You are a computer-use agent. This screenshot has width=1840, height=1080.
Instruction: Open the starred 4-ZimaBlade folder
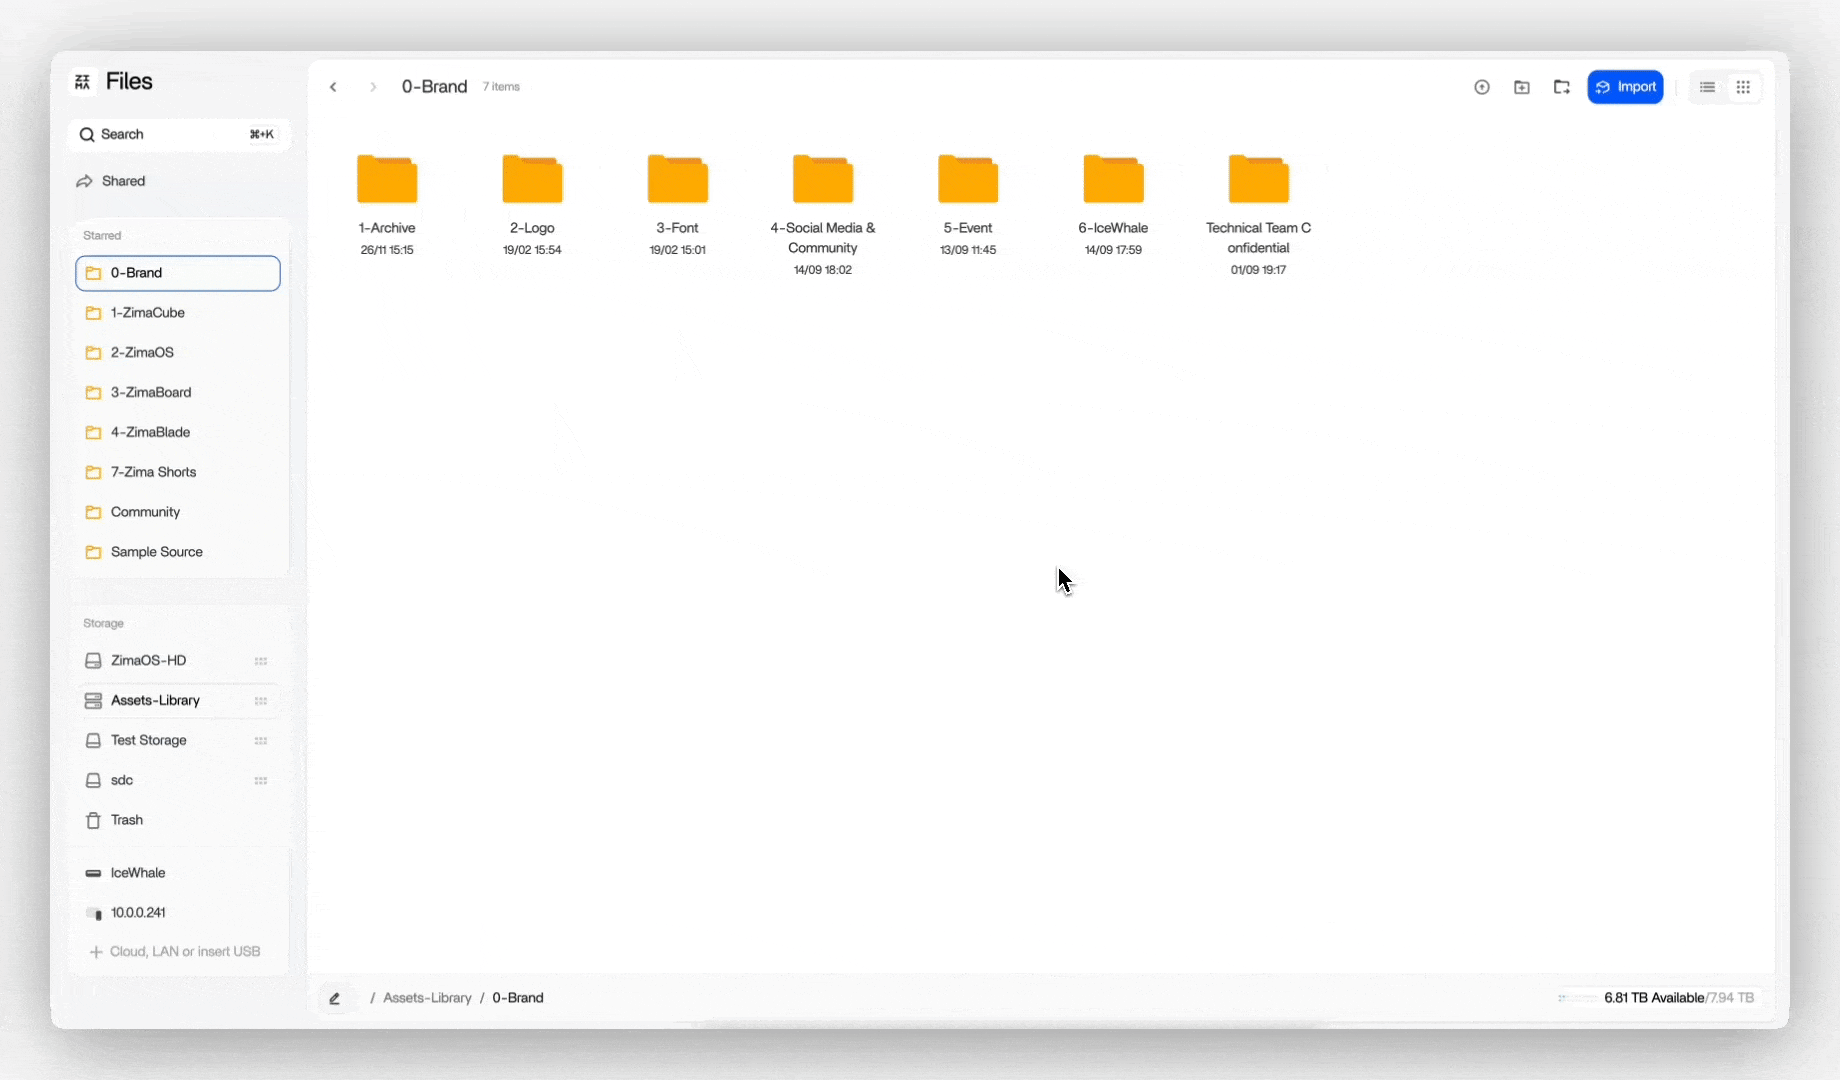(x=178, y=433)
